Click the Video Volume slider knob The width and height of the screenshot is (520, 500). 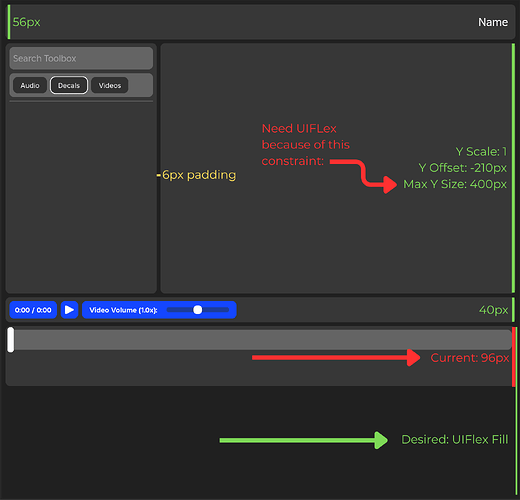[198, 310]
